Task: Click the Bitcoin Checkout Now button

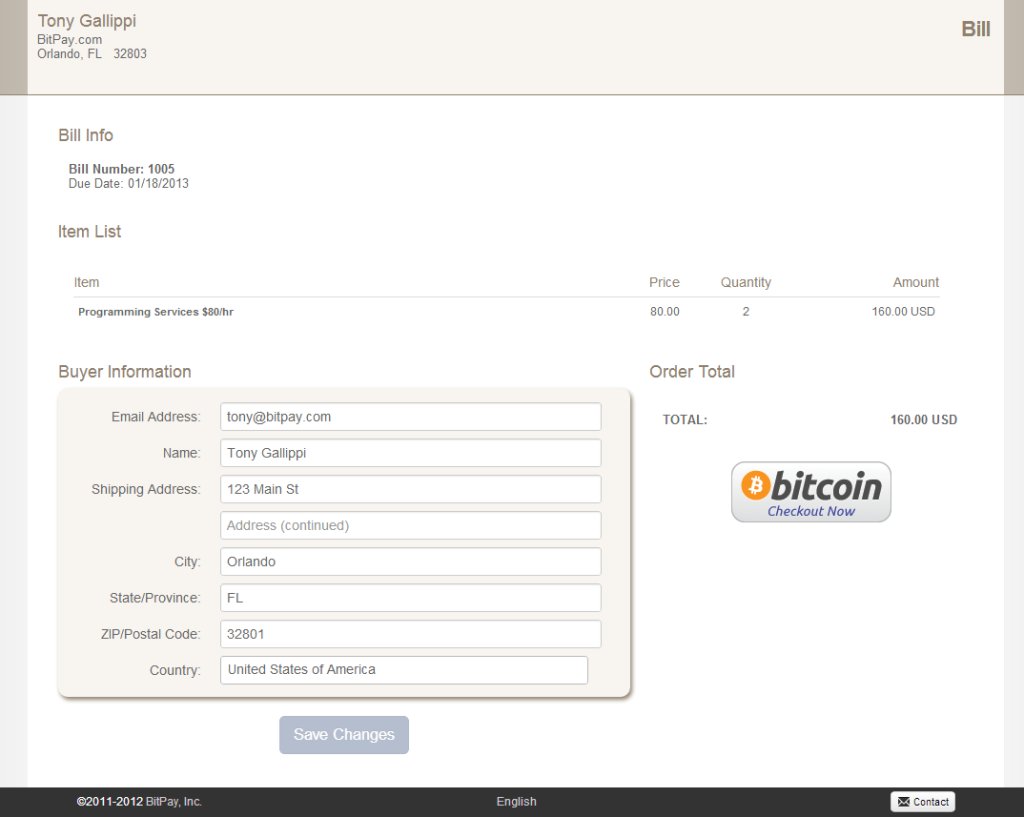Action: pyautogui.click(x=811, y=492)
